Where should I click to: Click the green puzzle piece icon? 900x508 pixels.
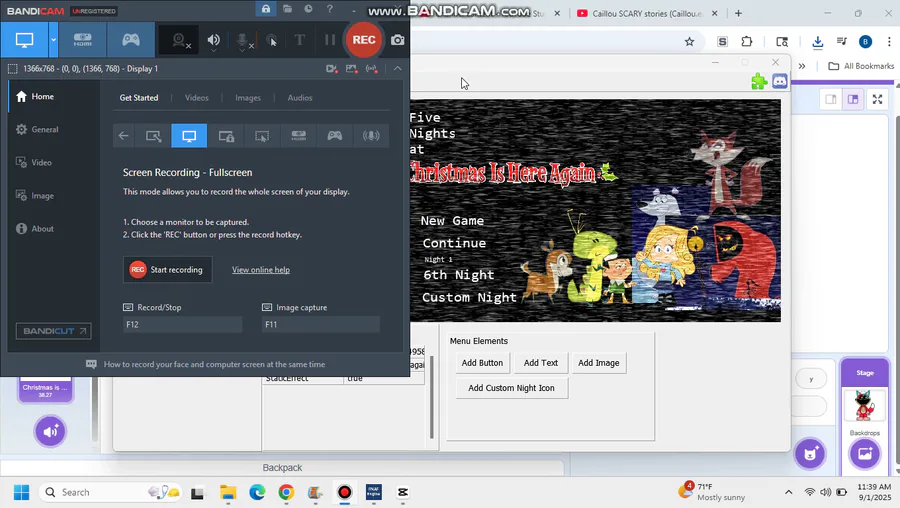click(x=759, y=82)
